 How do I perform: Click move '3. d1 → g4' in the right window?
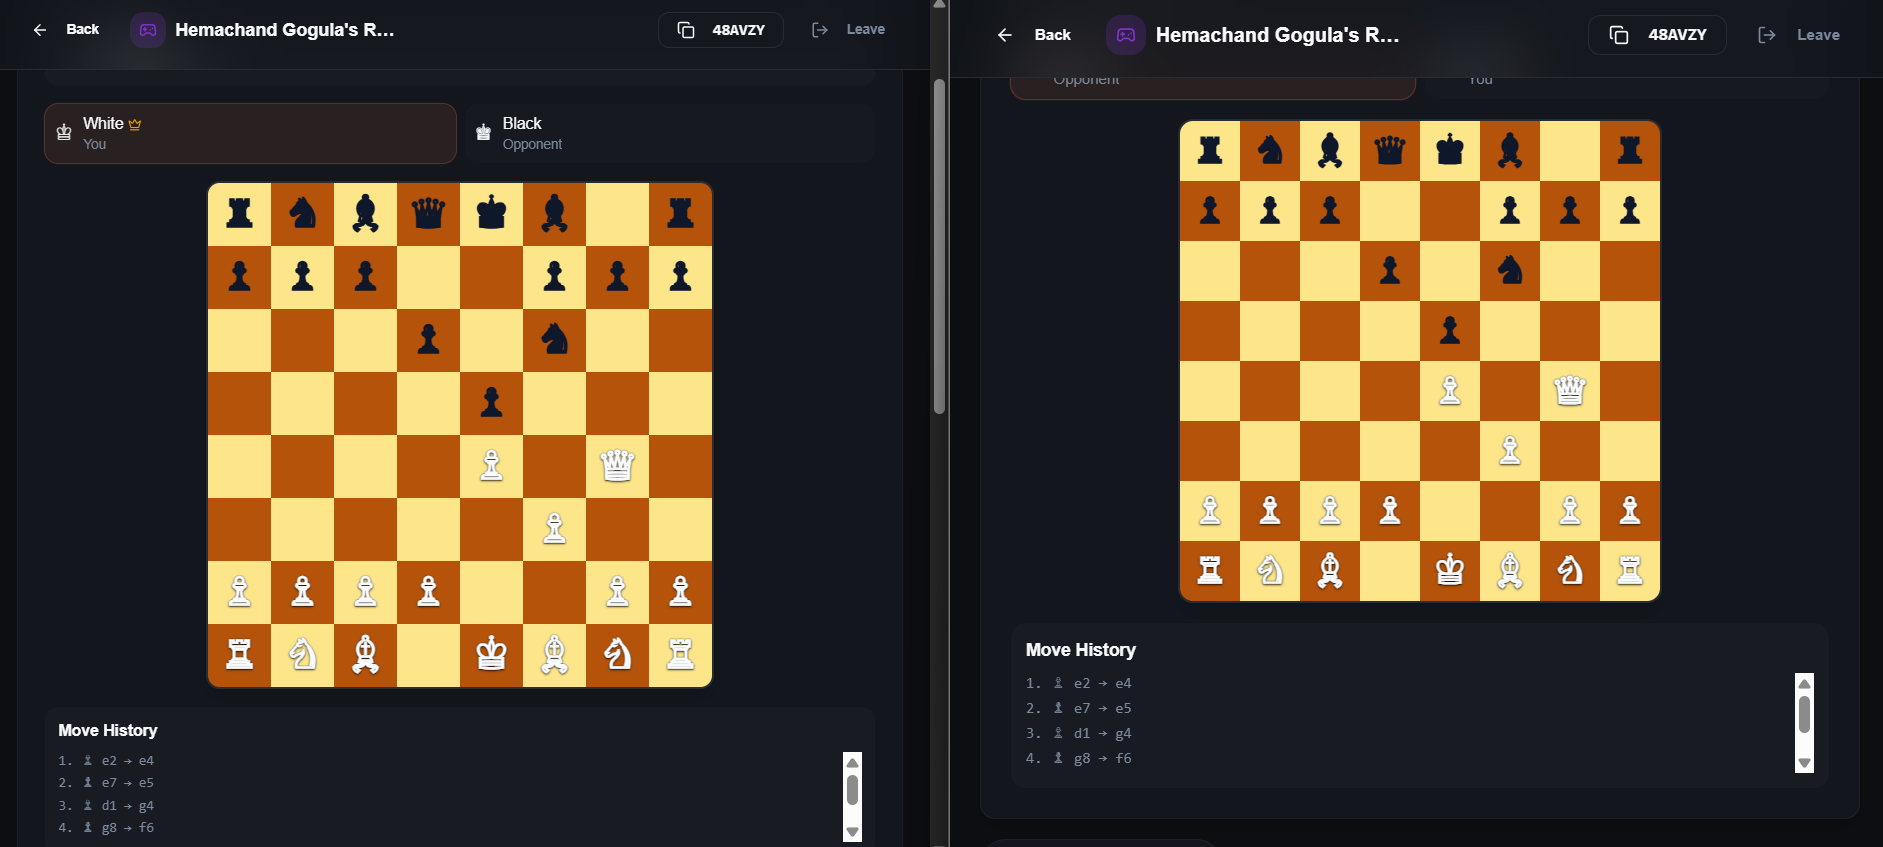(1079, 734)
